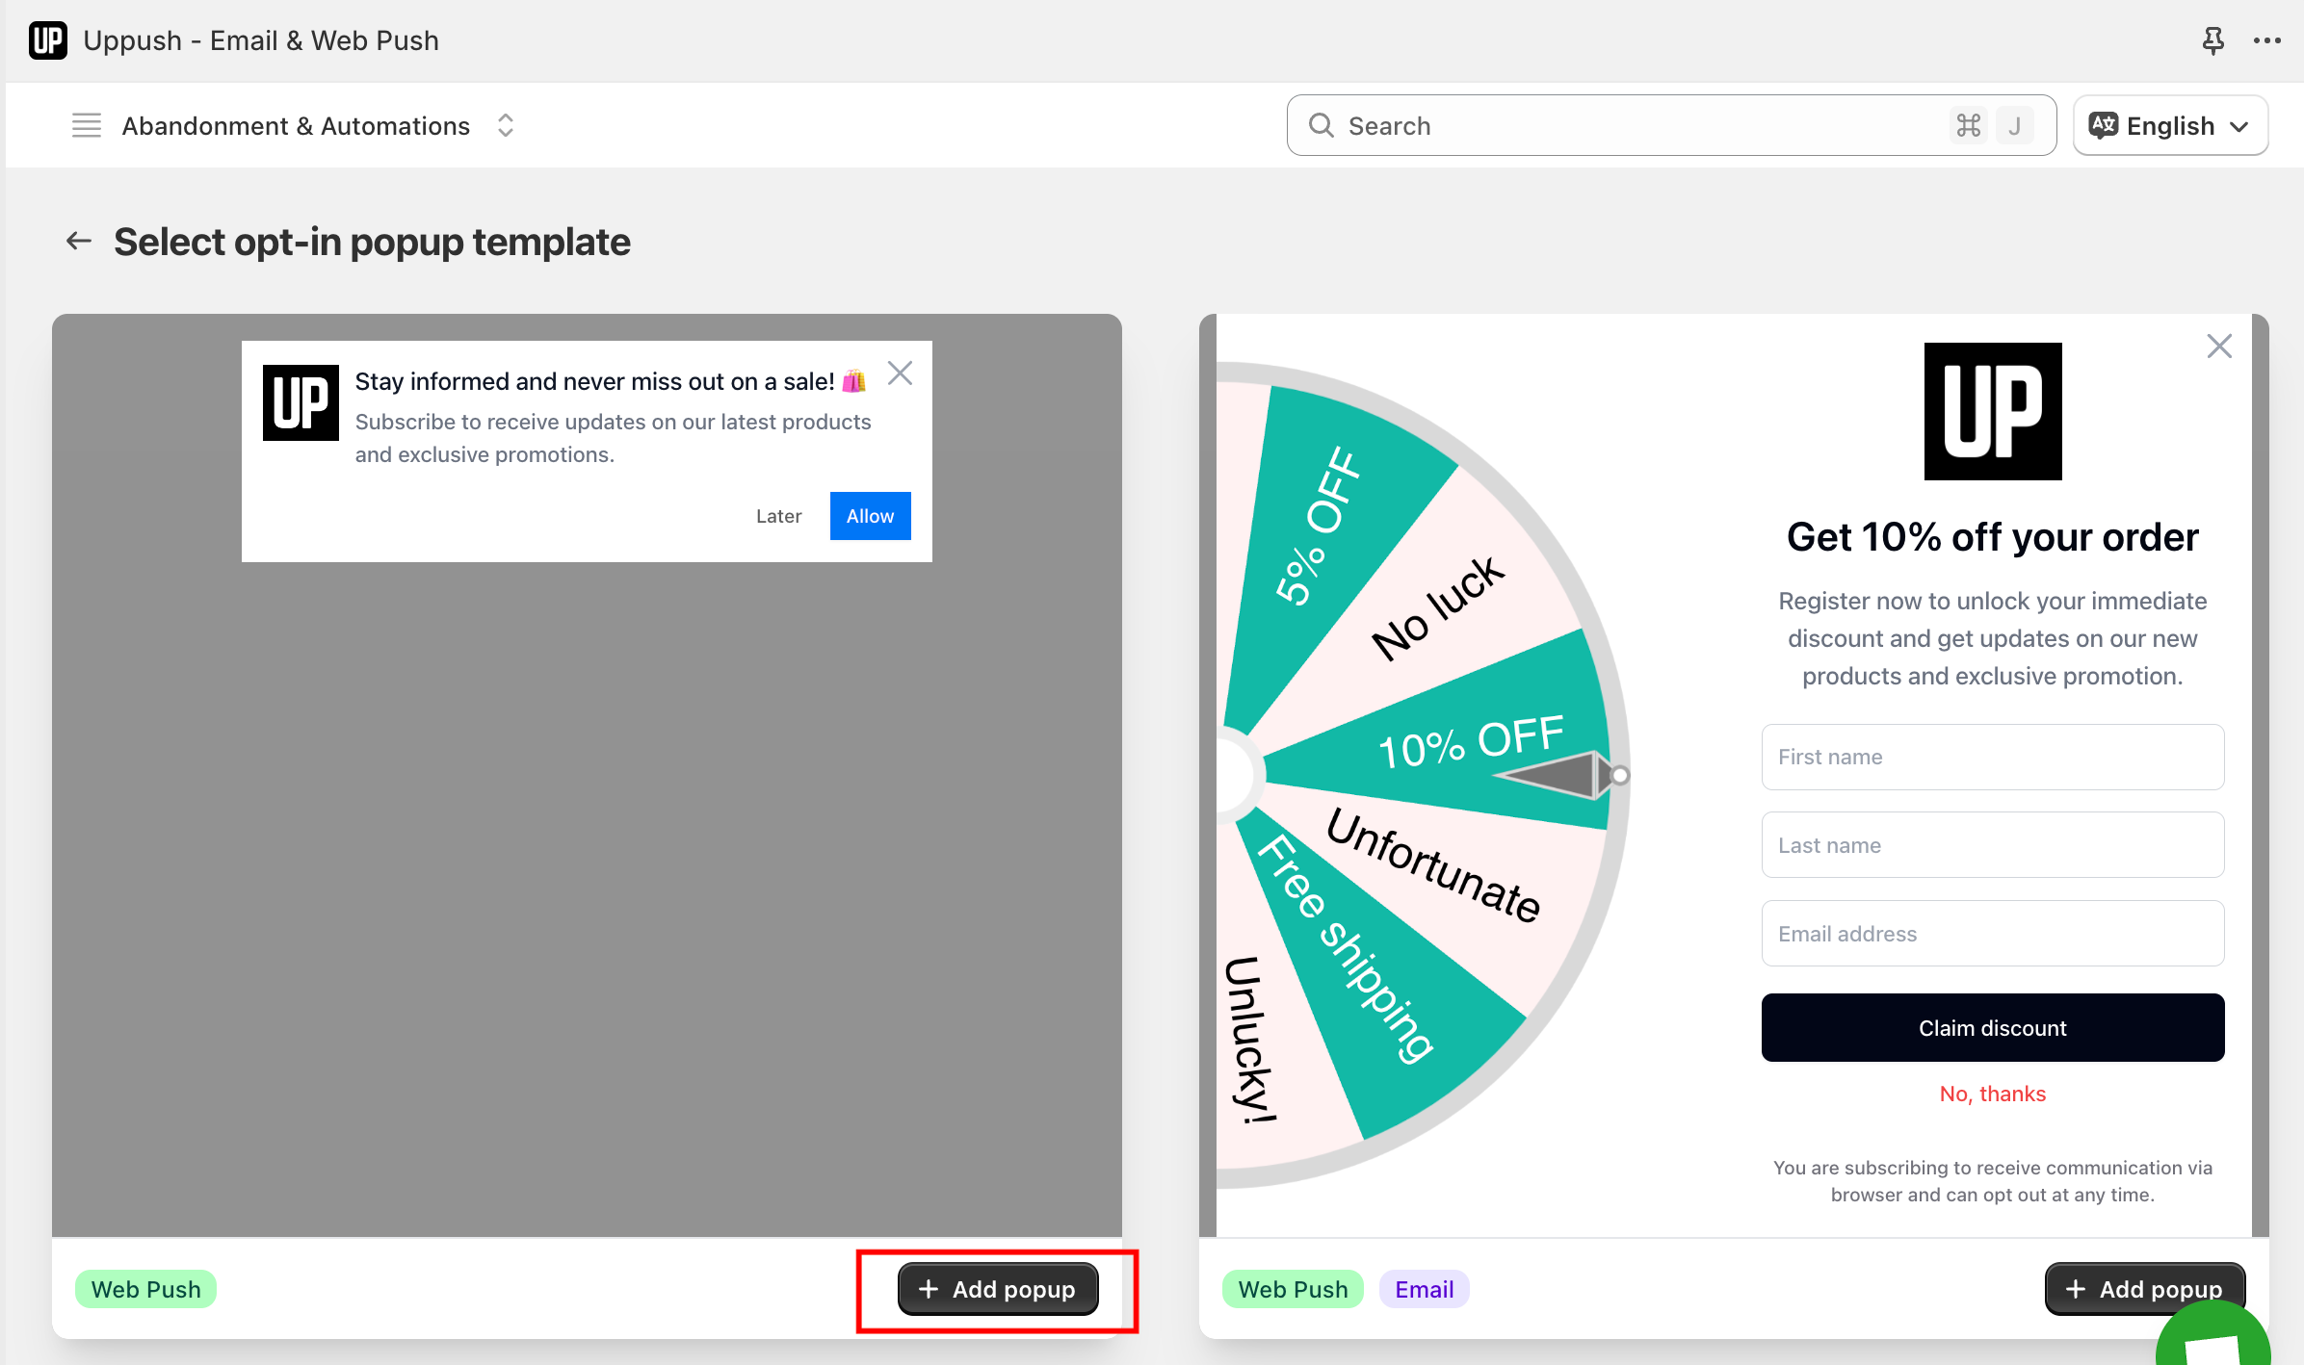Click the Later button in preview

778,516
